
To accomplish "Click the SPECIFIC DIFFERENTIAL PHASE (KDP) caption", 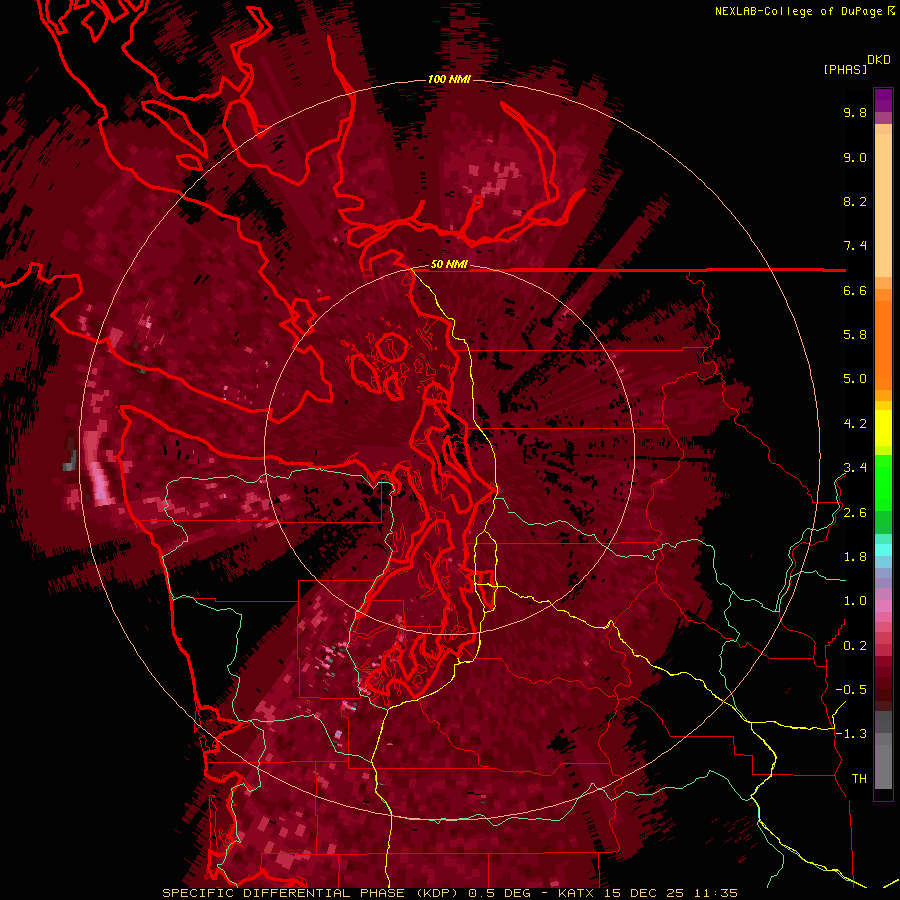I will 310,893.
